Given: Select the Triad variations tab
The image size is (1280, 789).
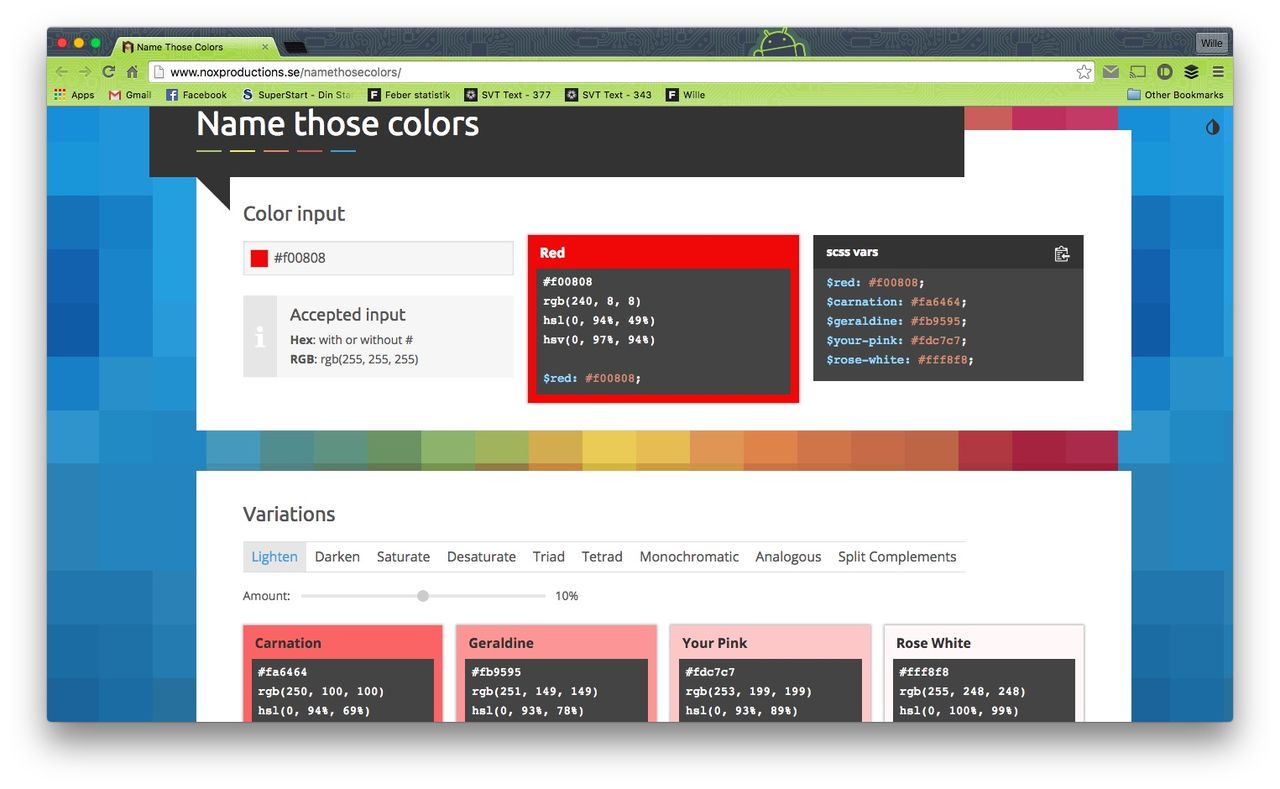Looking at the screenshot, I should [548, 557].
